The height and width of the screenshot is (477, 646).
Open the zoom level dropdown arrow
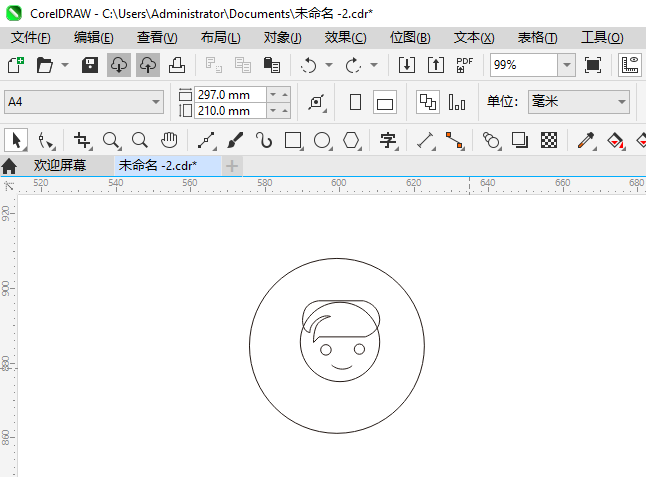(567, 65)
